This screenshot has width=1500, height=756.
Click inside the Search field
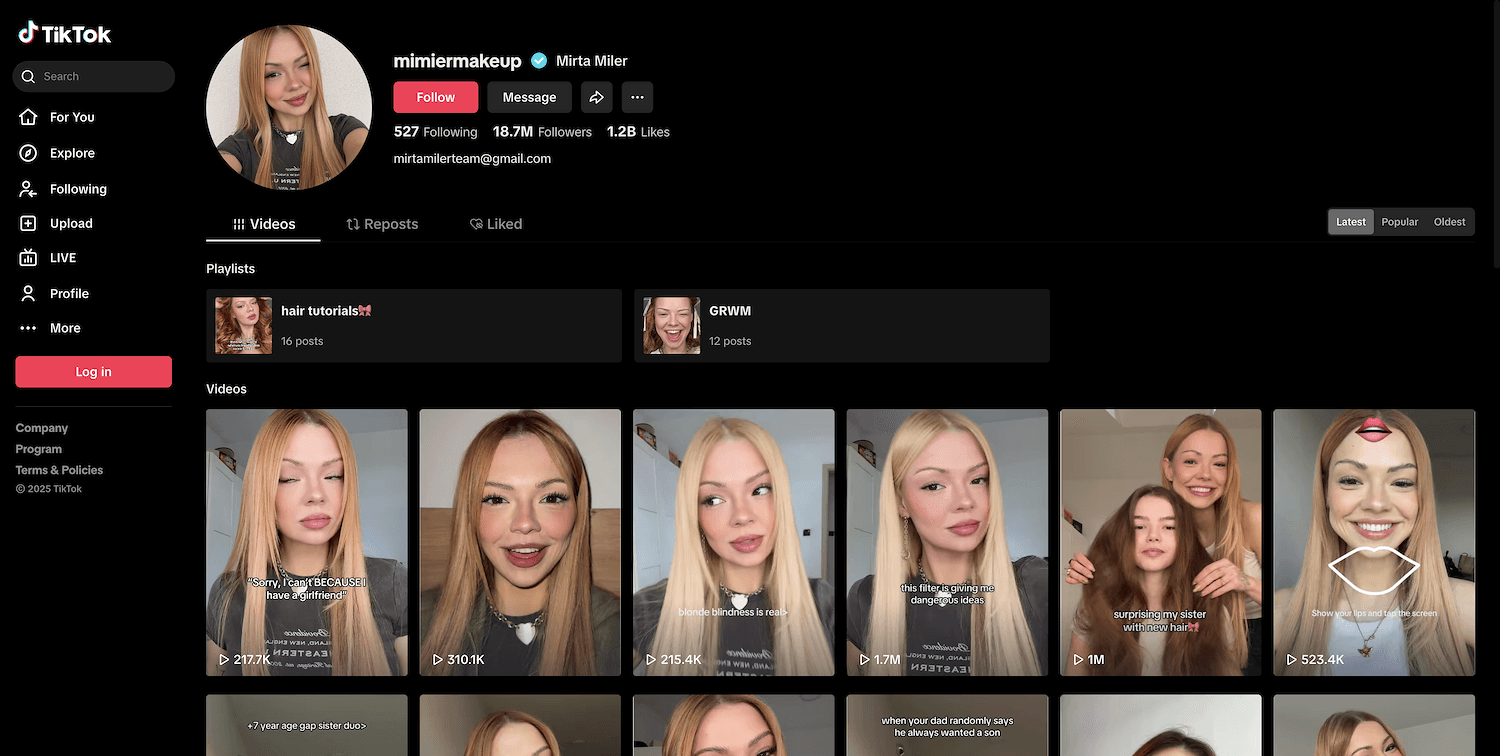point(93,76)
